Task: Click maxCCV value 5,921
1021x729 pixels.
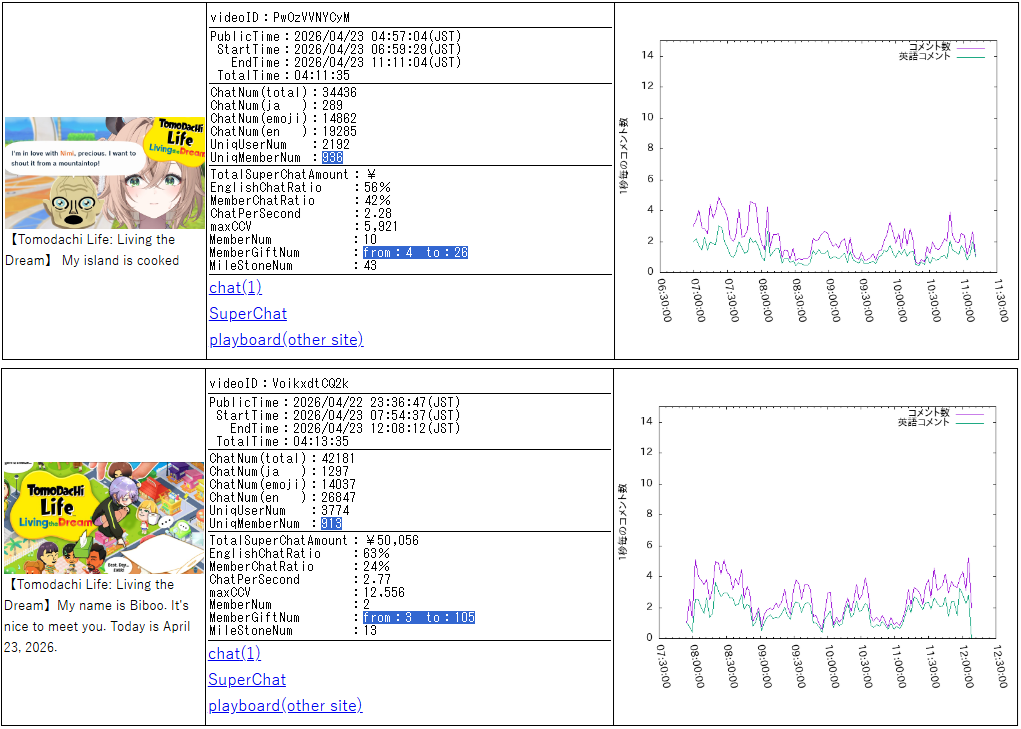Action: [x=380, y=227]
